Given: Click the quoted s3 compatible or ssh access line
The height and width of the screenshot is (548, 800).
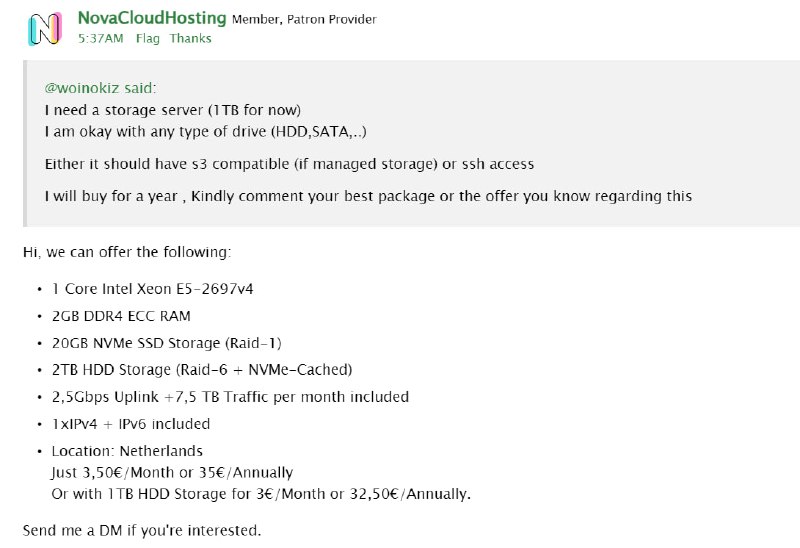Looking at the screenshot, I should pos(289,164).
